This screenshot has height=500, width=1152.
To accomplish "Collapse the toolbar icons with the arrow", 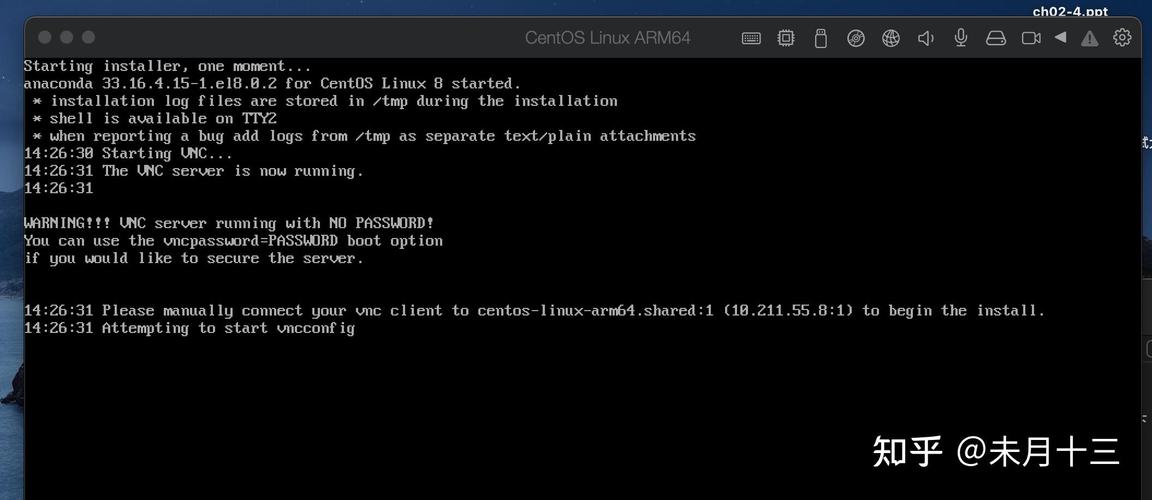I will click(x=1060, y=37).
